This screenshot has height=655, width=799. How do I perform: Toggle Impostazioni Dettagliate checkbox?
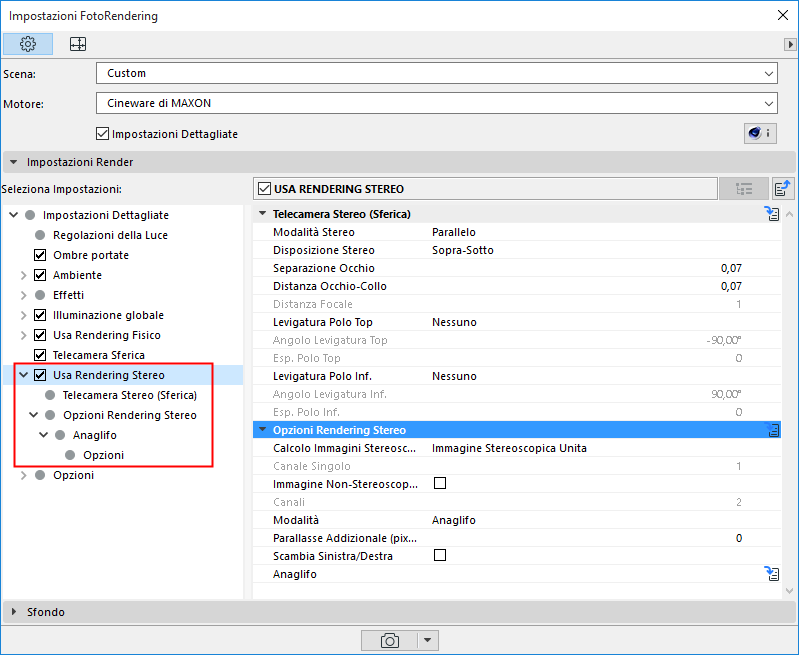(x=102, y=134)
